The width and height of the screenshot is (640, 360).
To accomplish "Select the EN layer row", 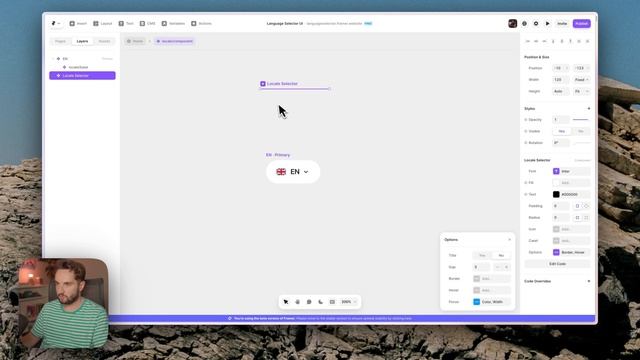I will pos(82,59).
